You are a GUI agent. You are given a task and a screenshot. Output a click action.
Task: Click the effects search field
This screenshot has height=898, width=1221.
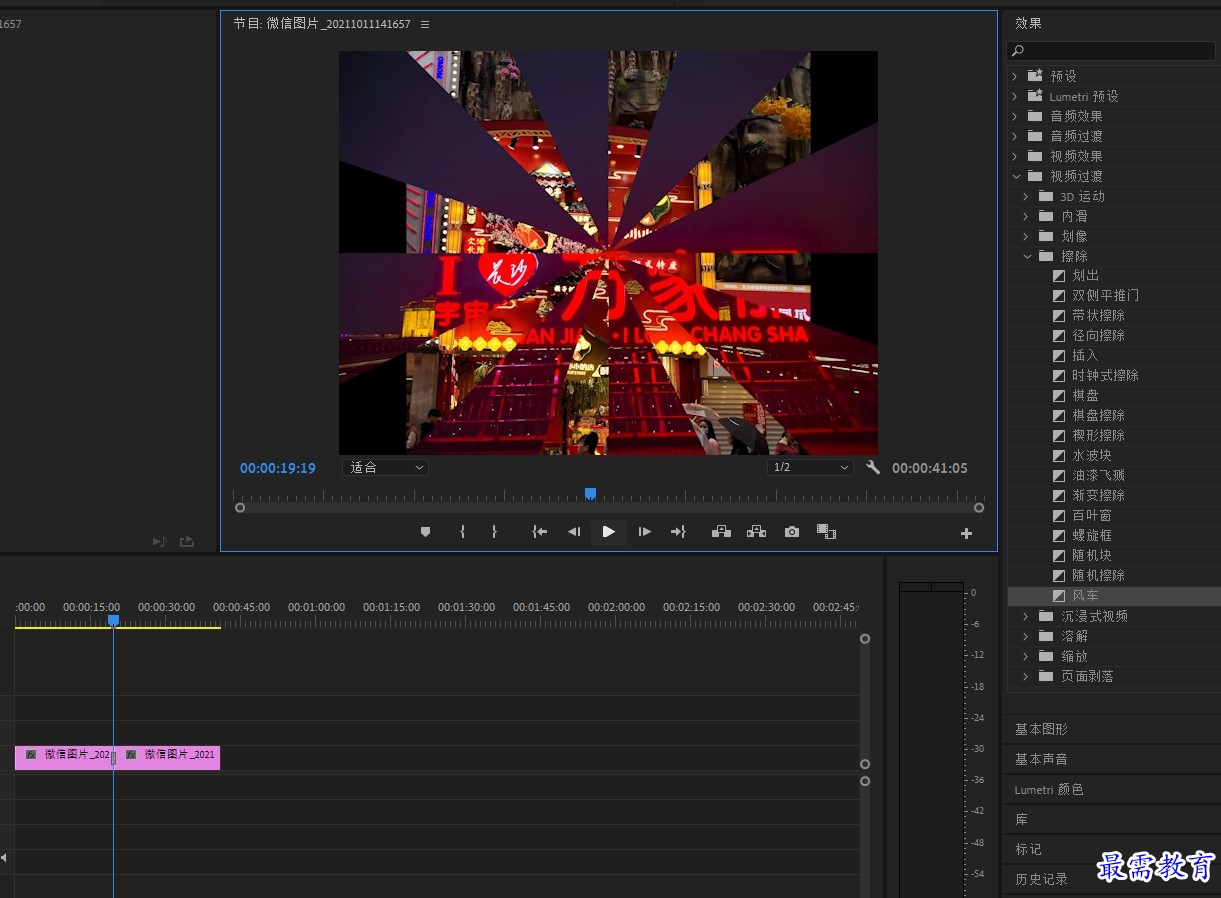pyautogui.click(x=1111, y=50)
